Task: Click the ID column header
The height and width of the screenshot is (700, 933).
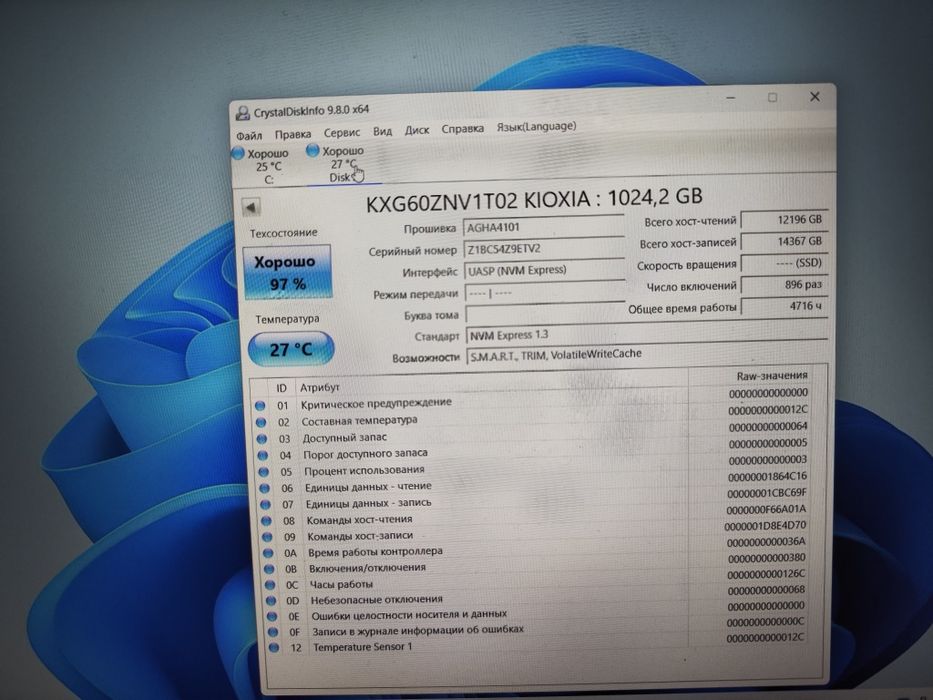Action: [281, 388]
